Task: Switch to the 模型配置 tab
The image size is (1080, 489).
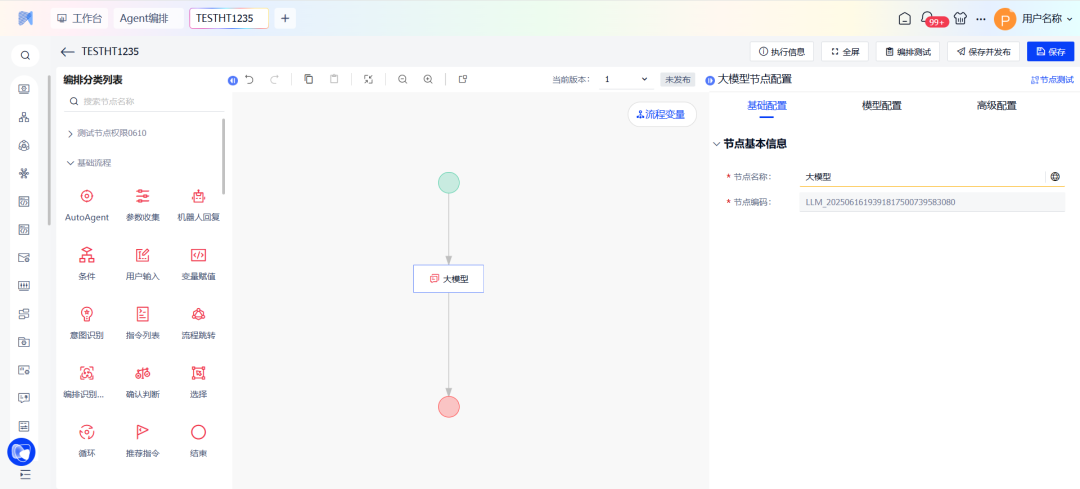Action: coord(881,105)
